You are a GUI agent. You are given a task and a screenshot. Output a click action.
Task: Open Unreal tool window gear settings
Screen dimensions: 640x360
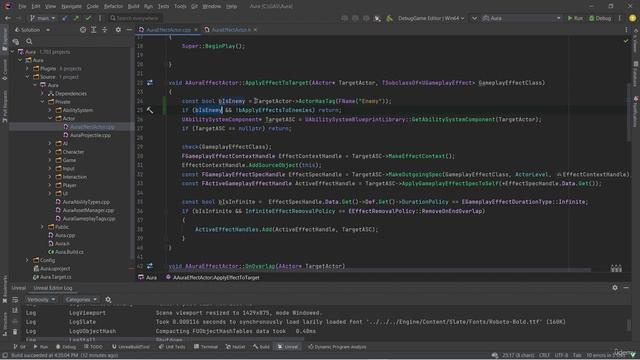[x=615, y=288]
